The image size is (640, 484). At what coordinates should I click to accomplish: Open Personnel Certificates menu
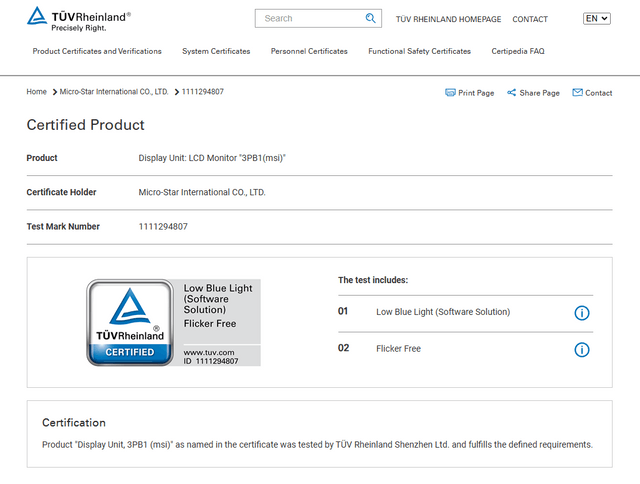click(309, 51)
